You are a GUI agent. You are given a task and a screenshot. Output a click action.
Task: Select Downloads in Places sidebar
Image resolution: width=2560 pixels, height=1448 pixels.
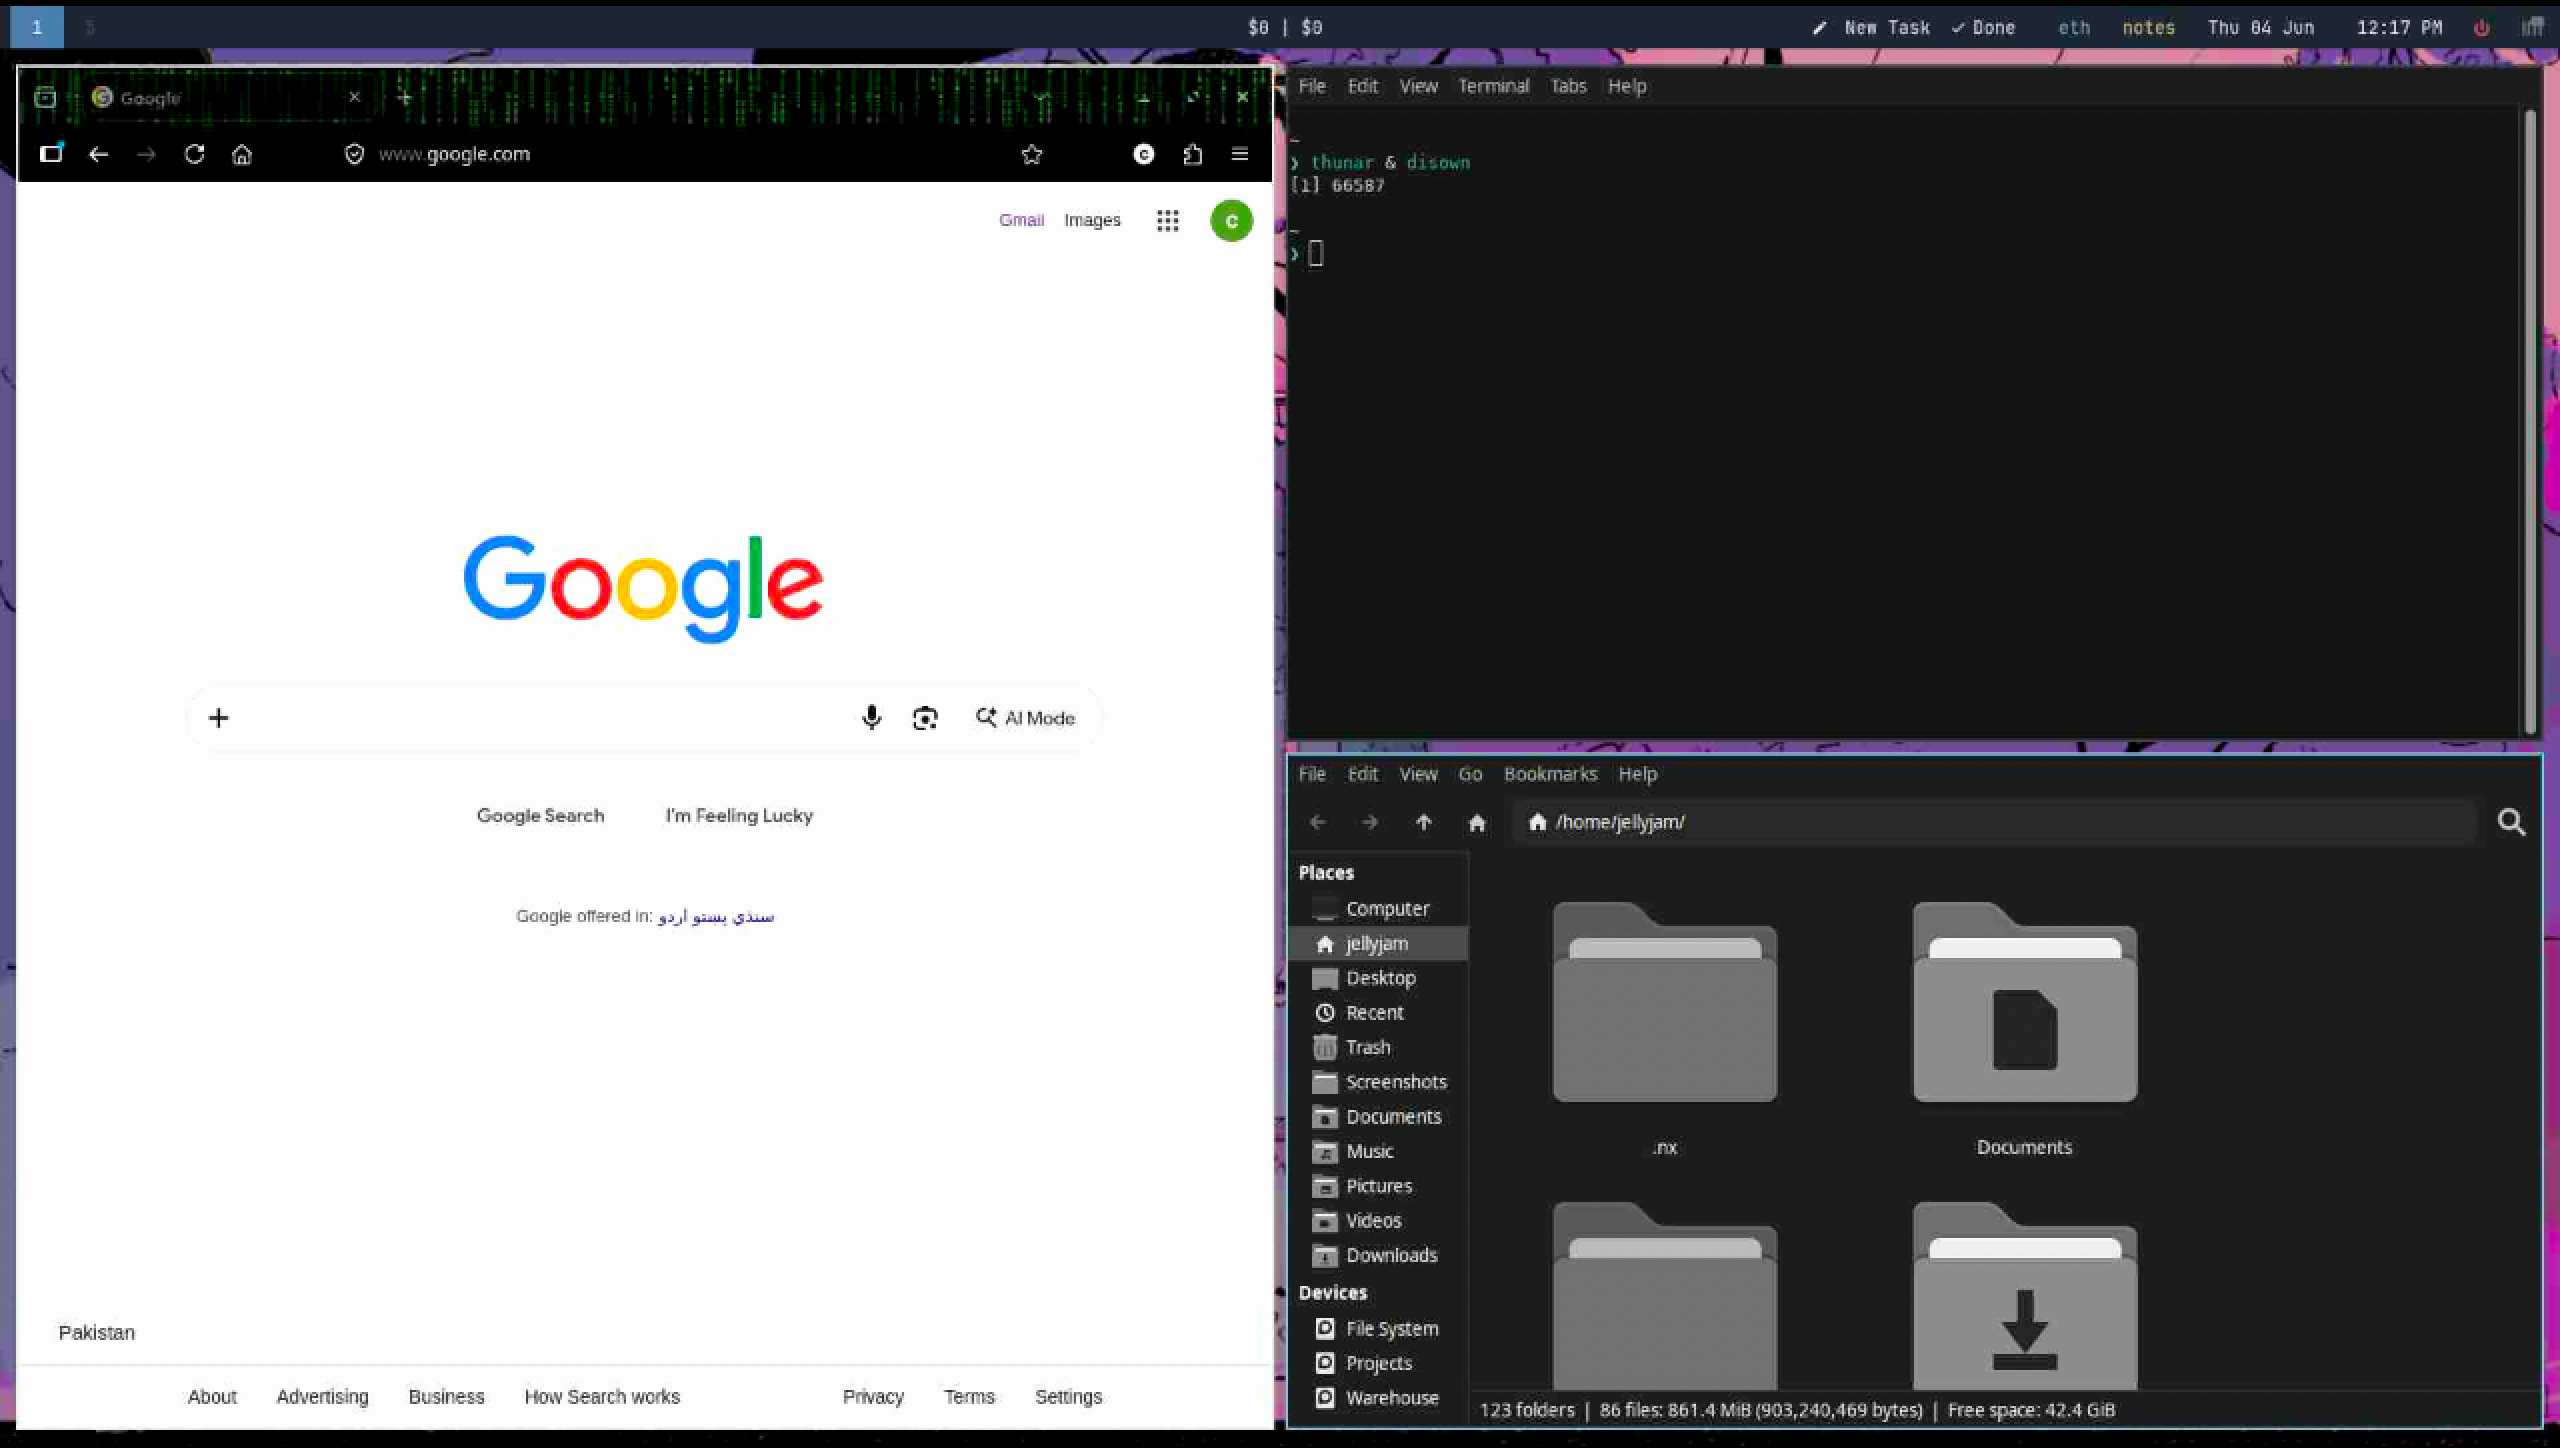(x=1378, y=1255)
